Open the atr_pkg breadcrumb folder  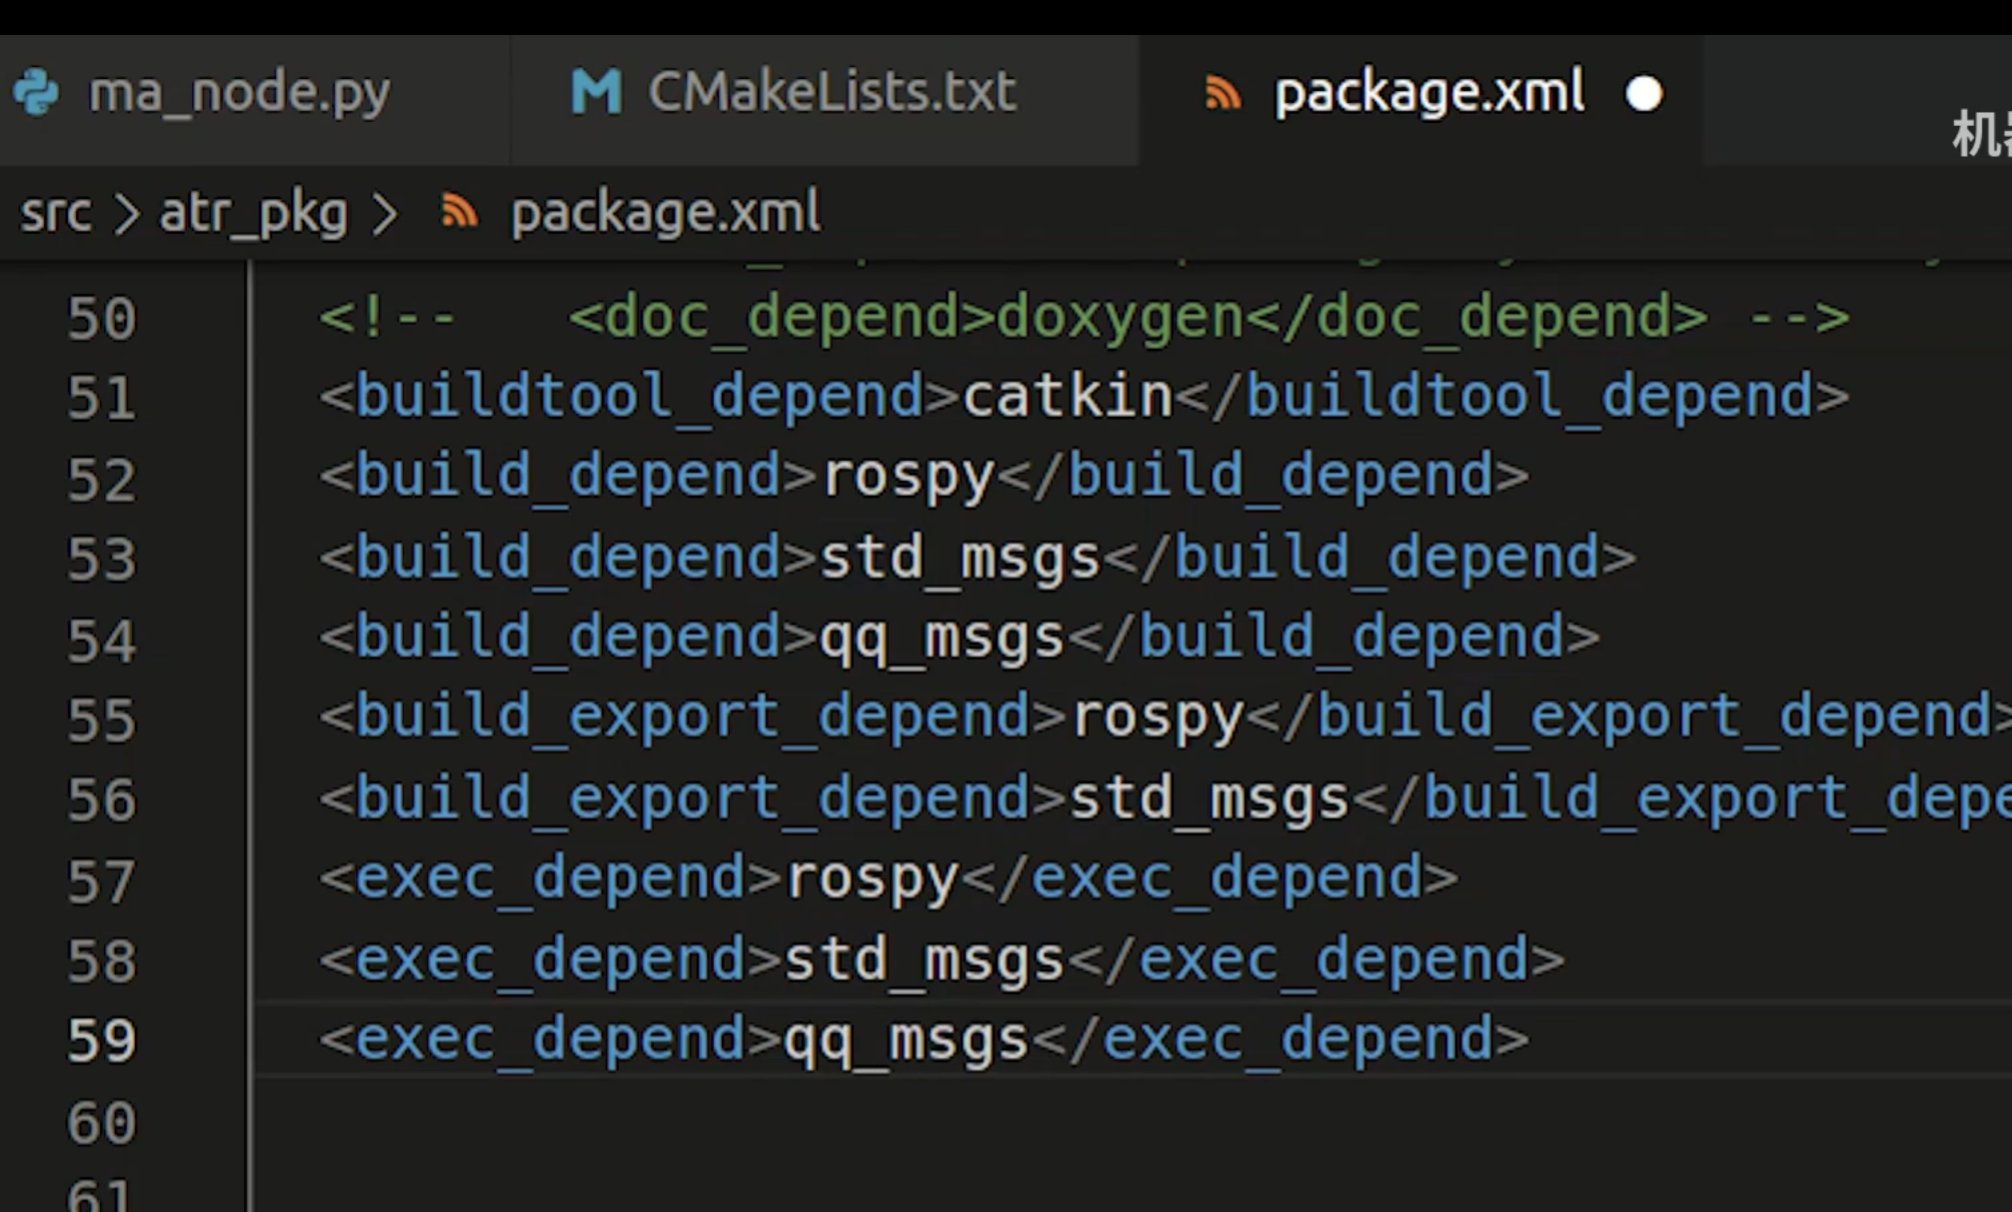[254, 212]
